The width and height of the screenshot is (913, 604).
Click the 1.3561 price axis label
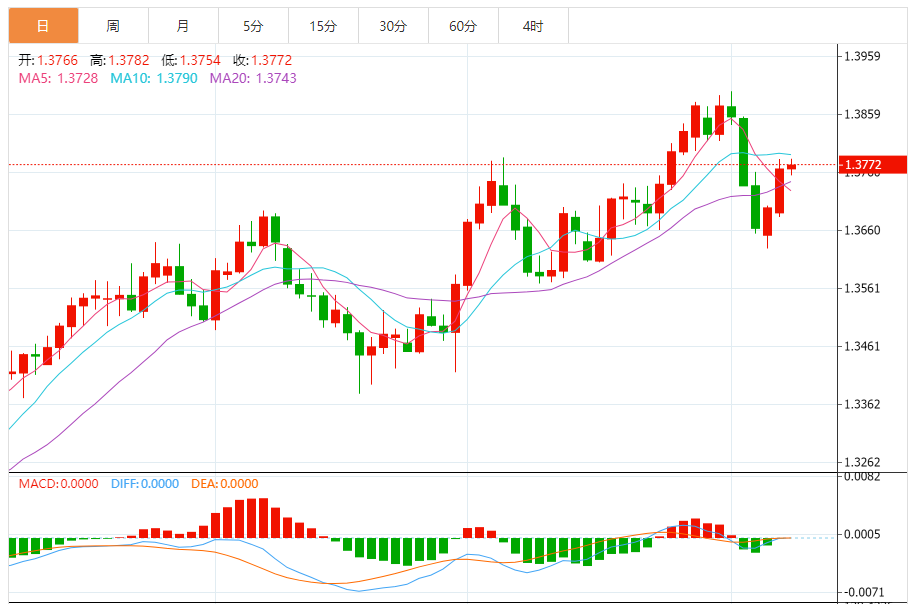point(862,288)
